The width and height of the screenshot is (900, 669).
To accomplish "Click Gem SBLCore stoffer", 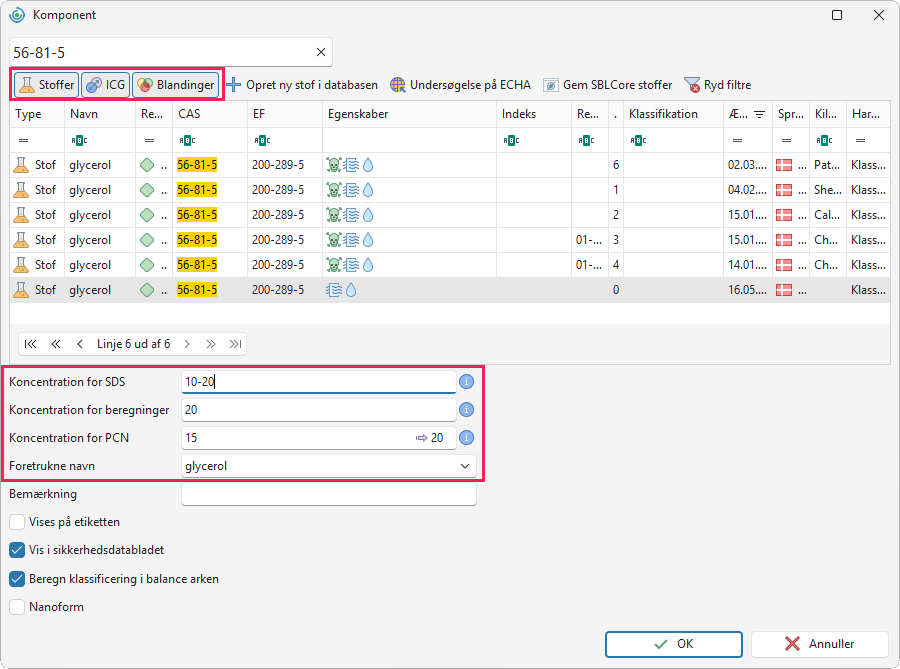I will (607, 85).
